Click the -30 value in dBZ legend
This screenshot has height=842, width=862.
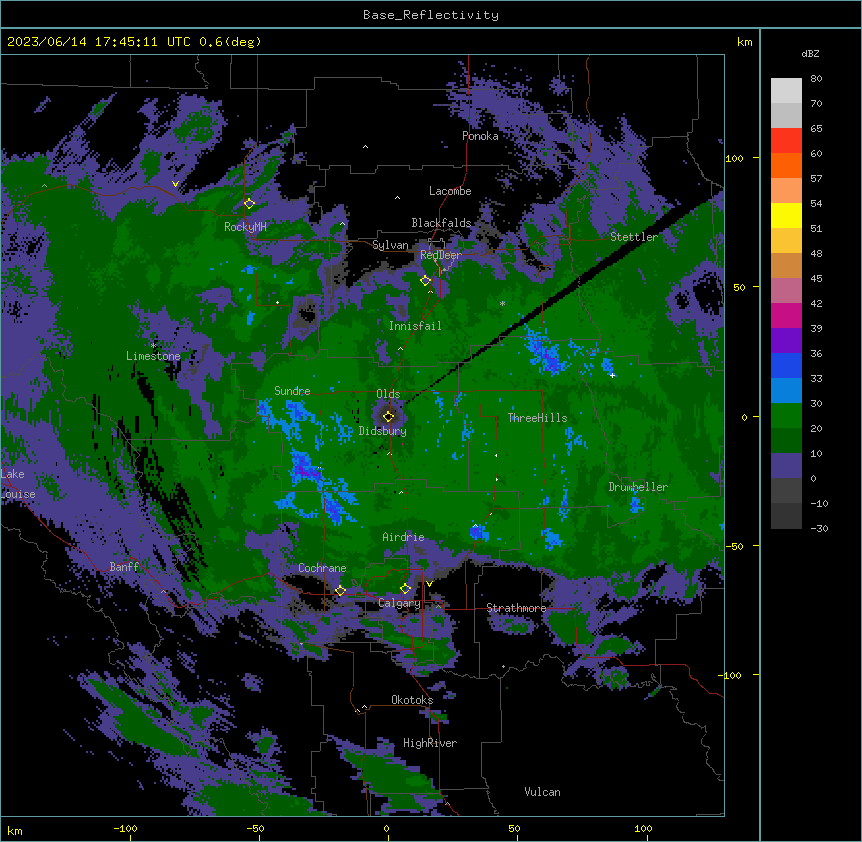click(x=819, y=529)
